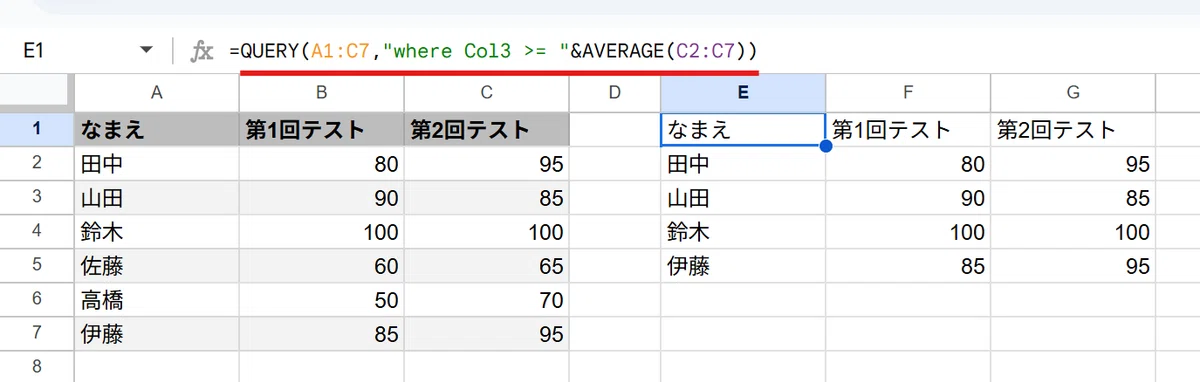This screenshot has height=382, width=1200.
Task: Click cell B7 with value 85
Action: pos(322,333)
